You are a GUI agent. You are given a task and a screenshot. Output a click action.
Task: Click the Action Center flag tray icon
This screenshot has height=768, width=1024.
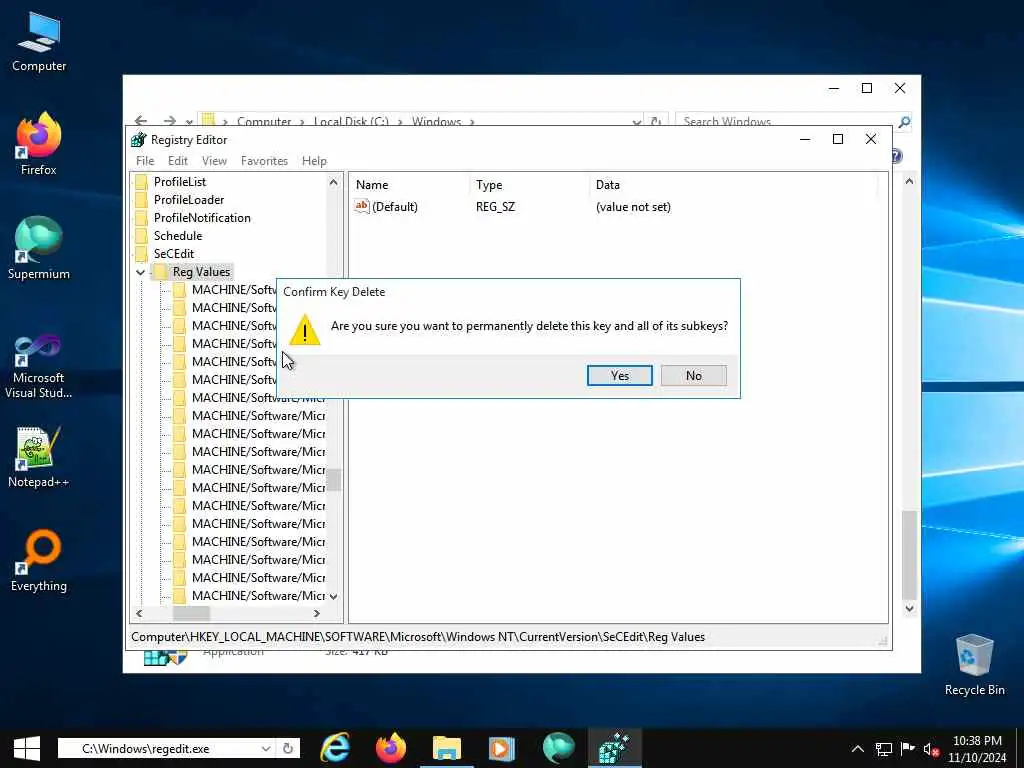point(908,749)
